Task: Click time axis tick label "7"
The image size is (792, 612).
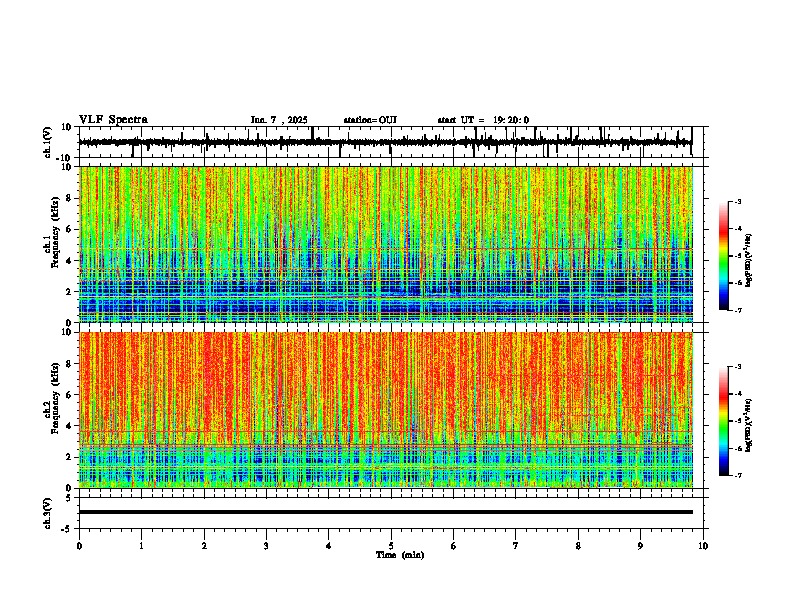Action: point(516,546)
